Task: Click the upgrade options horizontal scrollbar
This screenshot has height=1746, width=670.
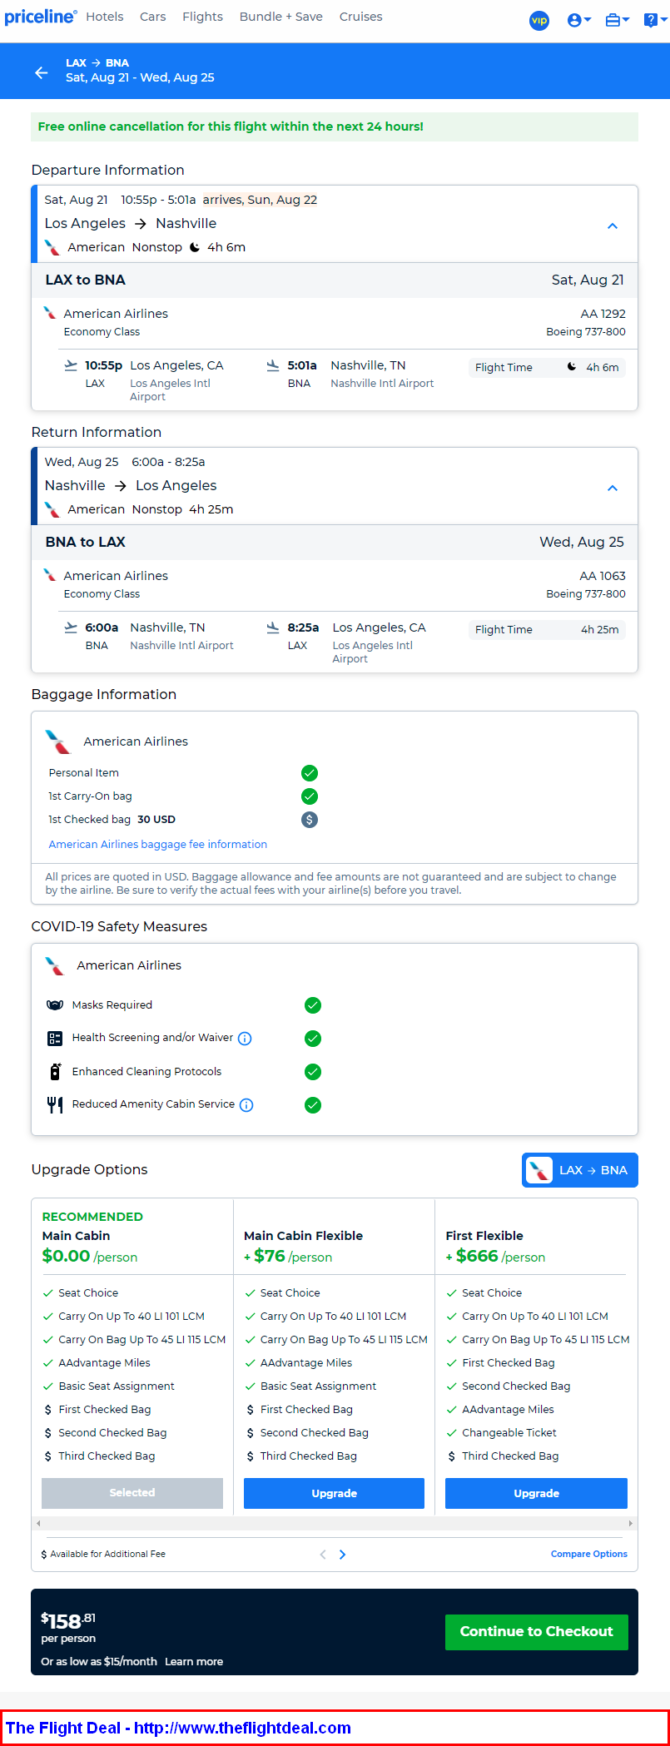Action: coord(334,1523)
